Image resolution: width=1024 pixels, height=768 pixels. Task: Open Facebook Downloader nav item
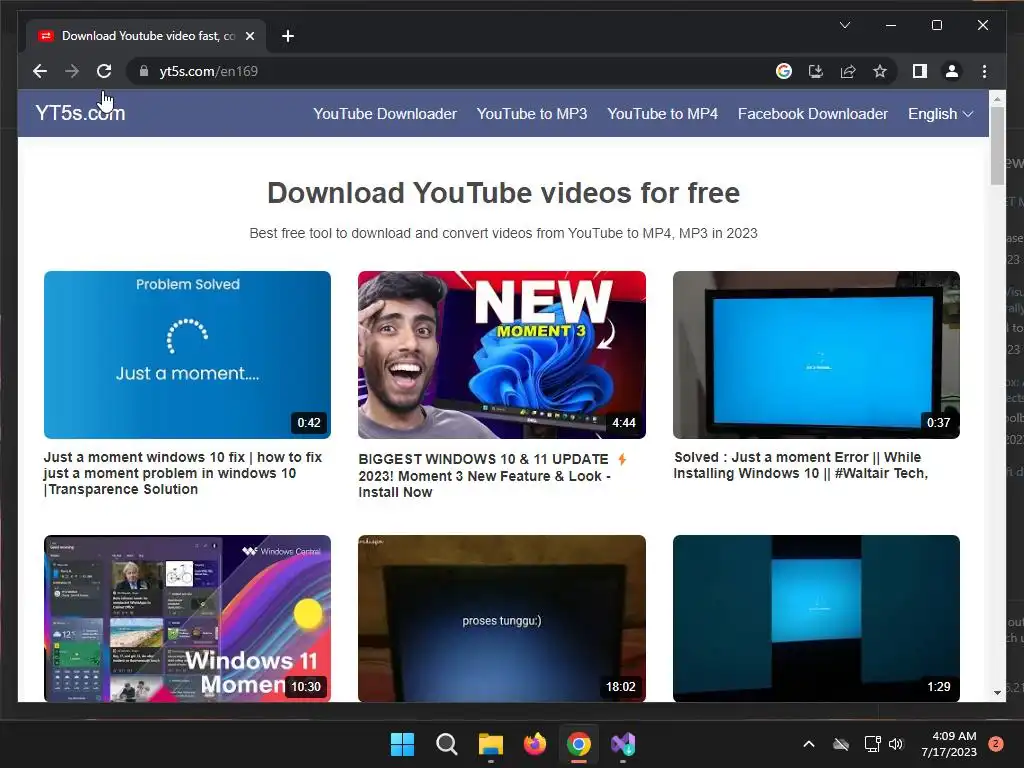pos(812,114)
